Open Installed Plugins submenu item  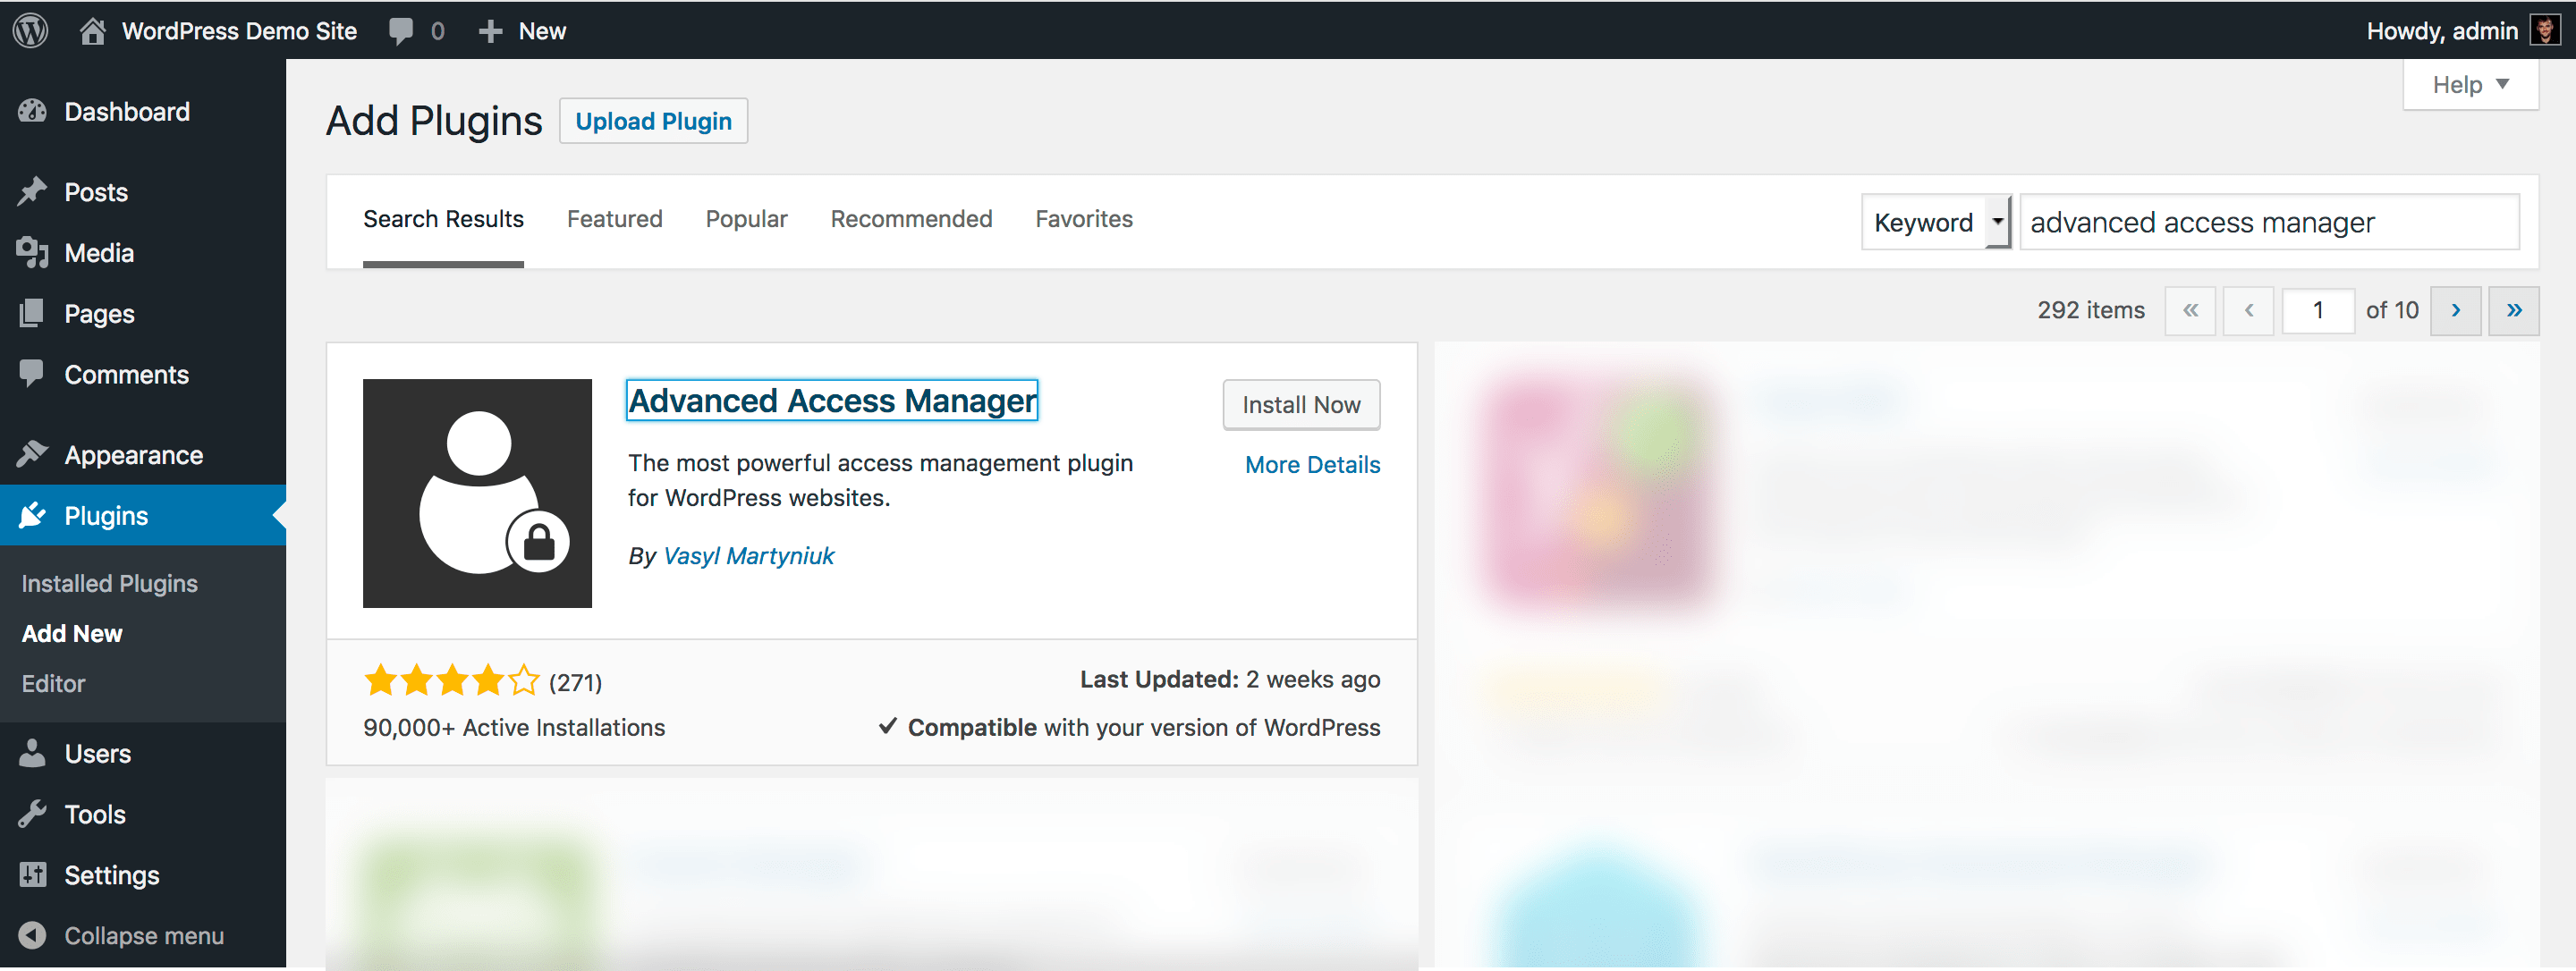pyautogui.click(x=110, y=583)
